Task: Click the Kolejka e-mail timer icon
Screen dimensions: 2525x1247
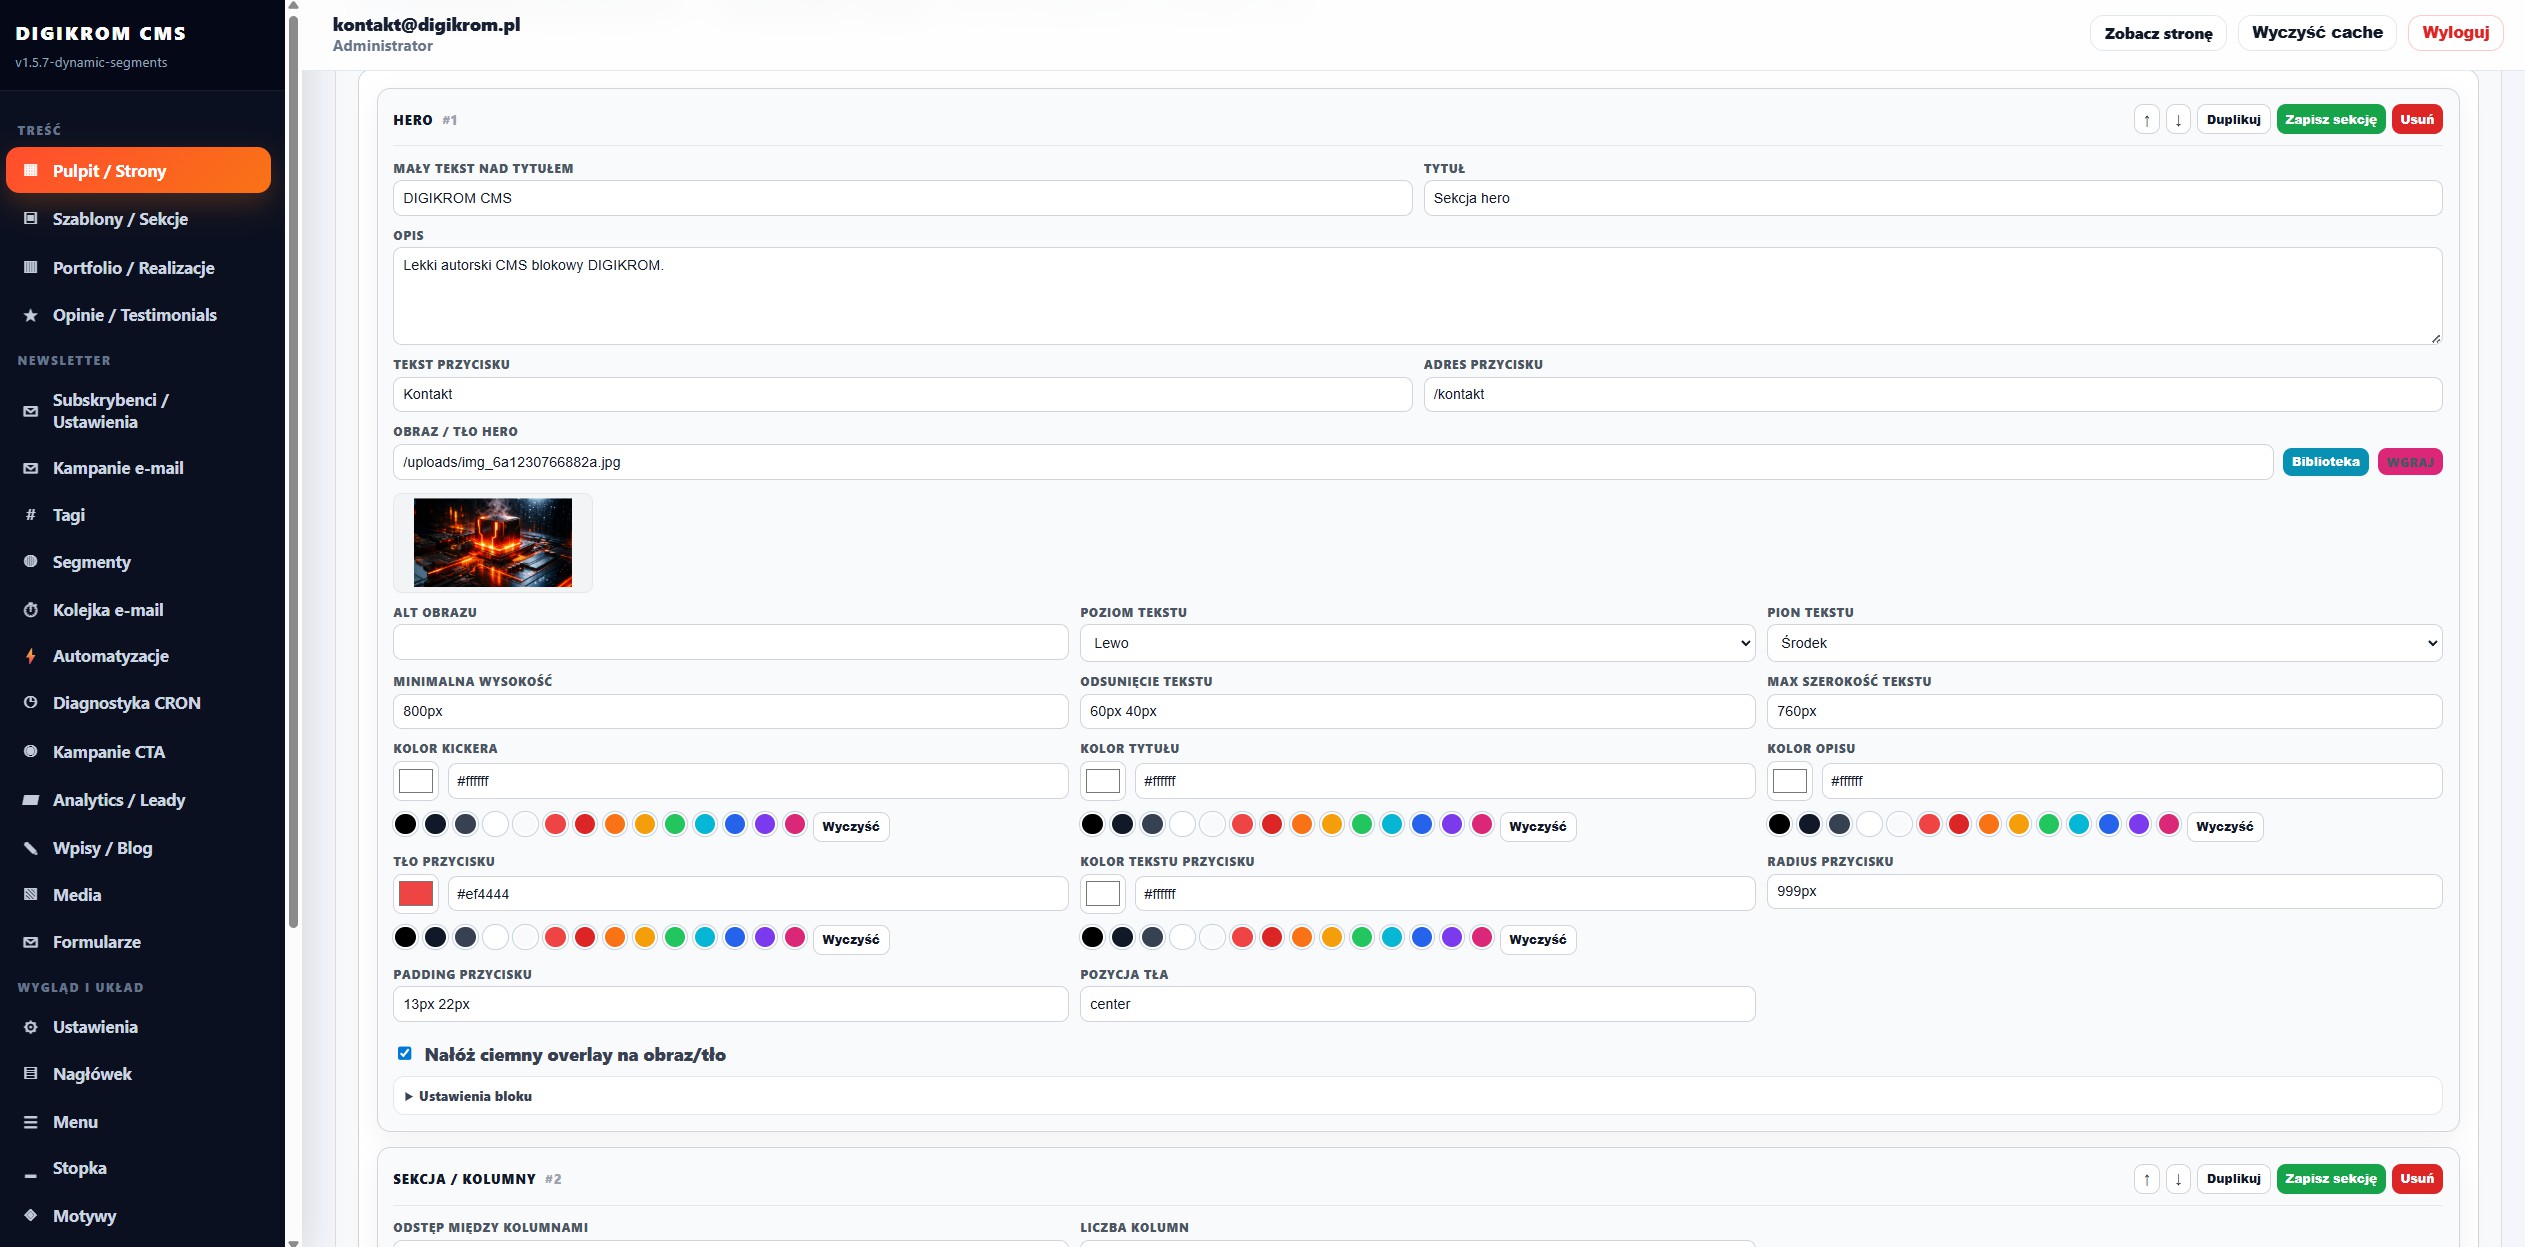Action: pos(31,610)
